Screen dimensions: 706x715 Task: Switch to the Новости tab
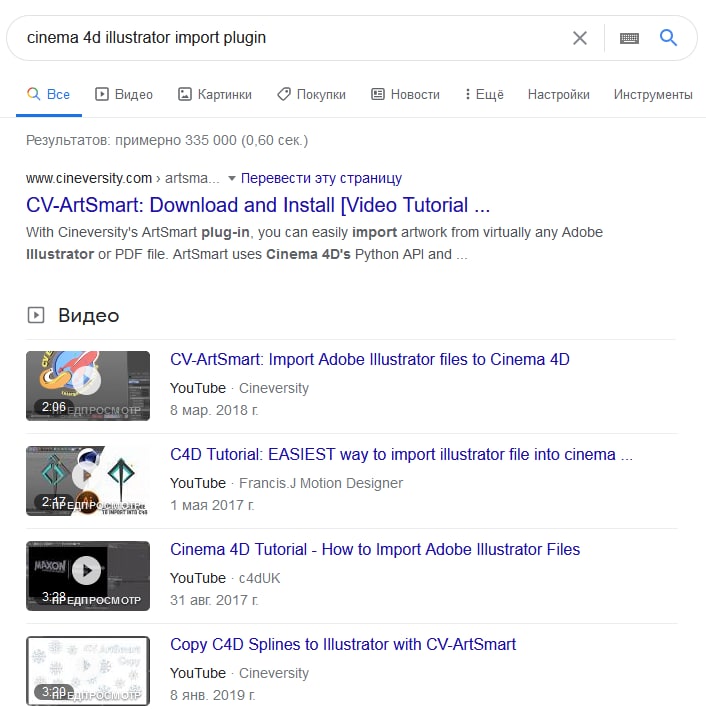(405, 94)
